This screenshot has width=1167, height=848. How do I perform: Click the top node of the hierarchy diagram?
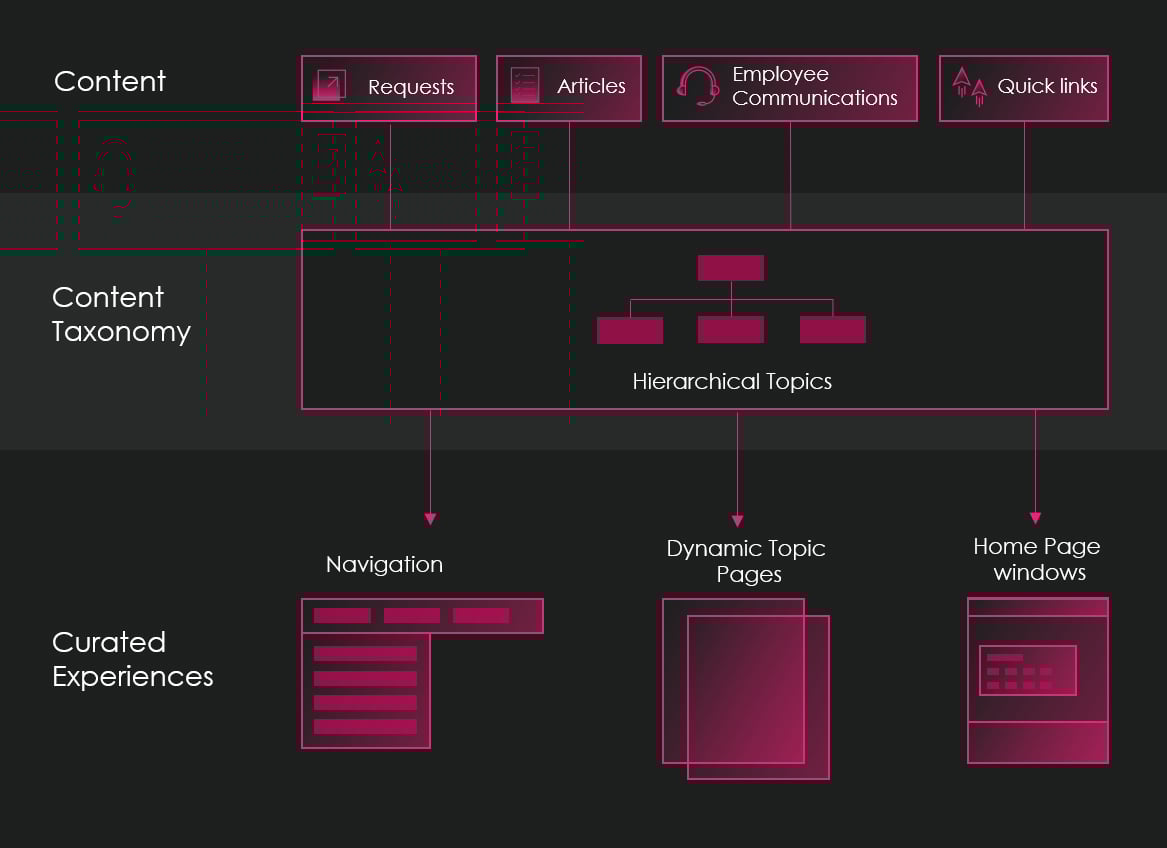[731, 268]
